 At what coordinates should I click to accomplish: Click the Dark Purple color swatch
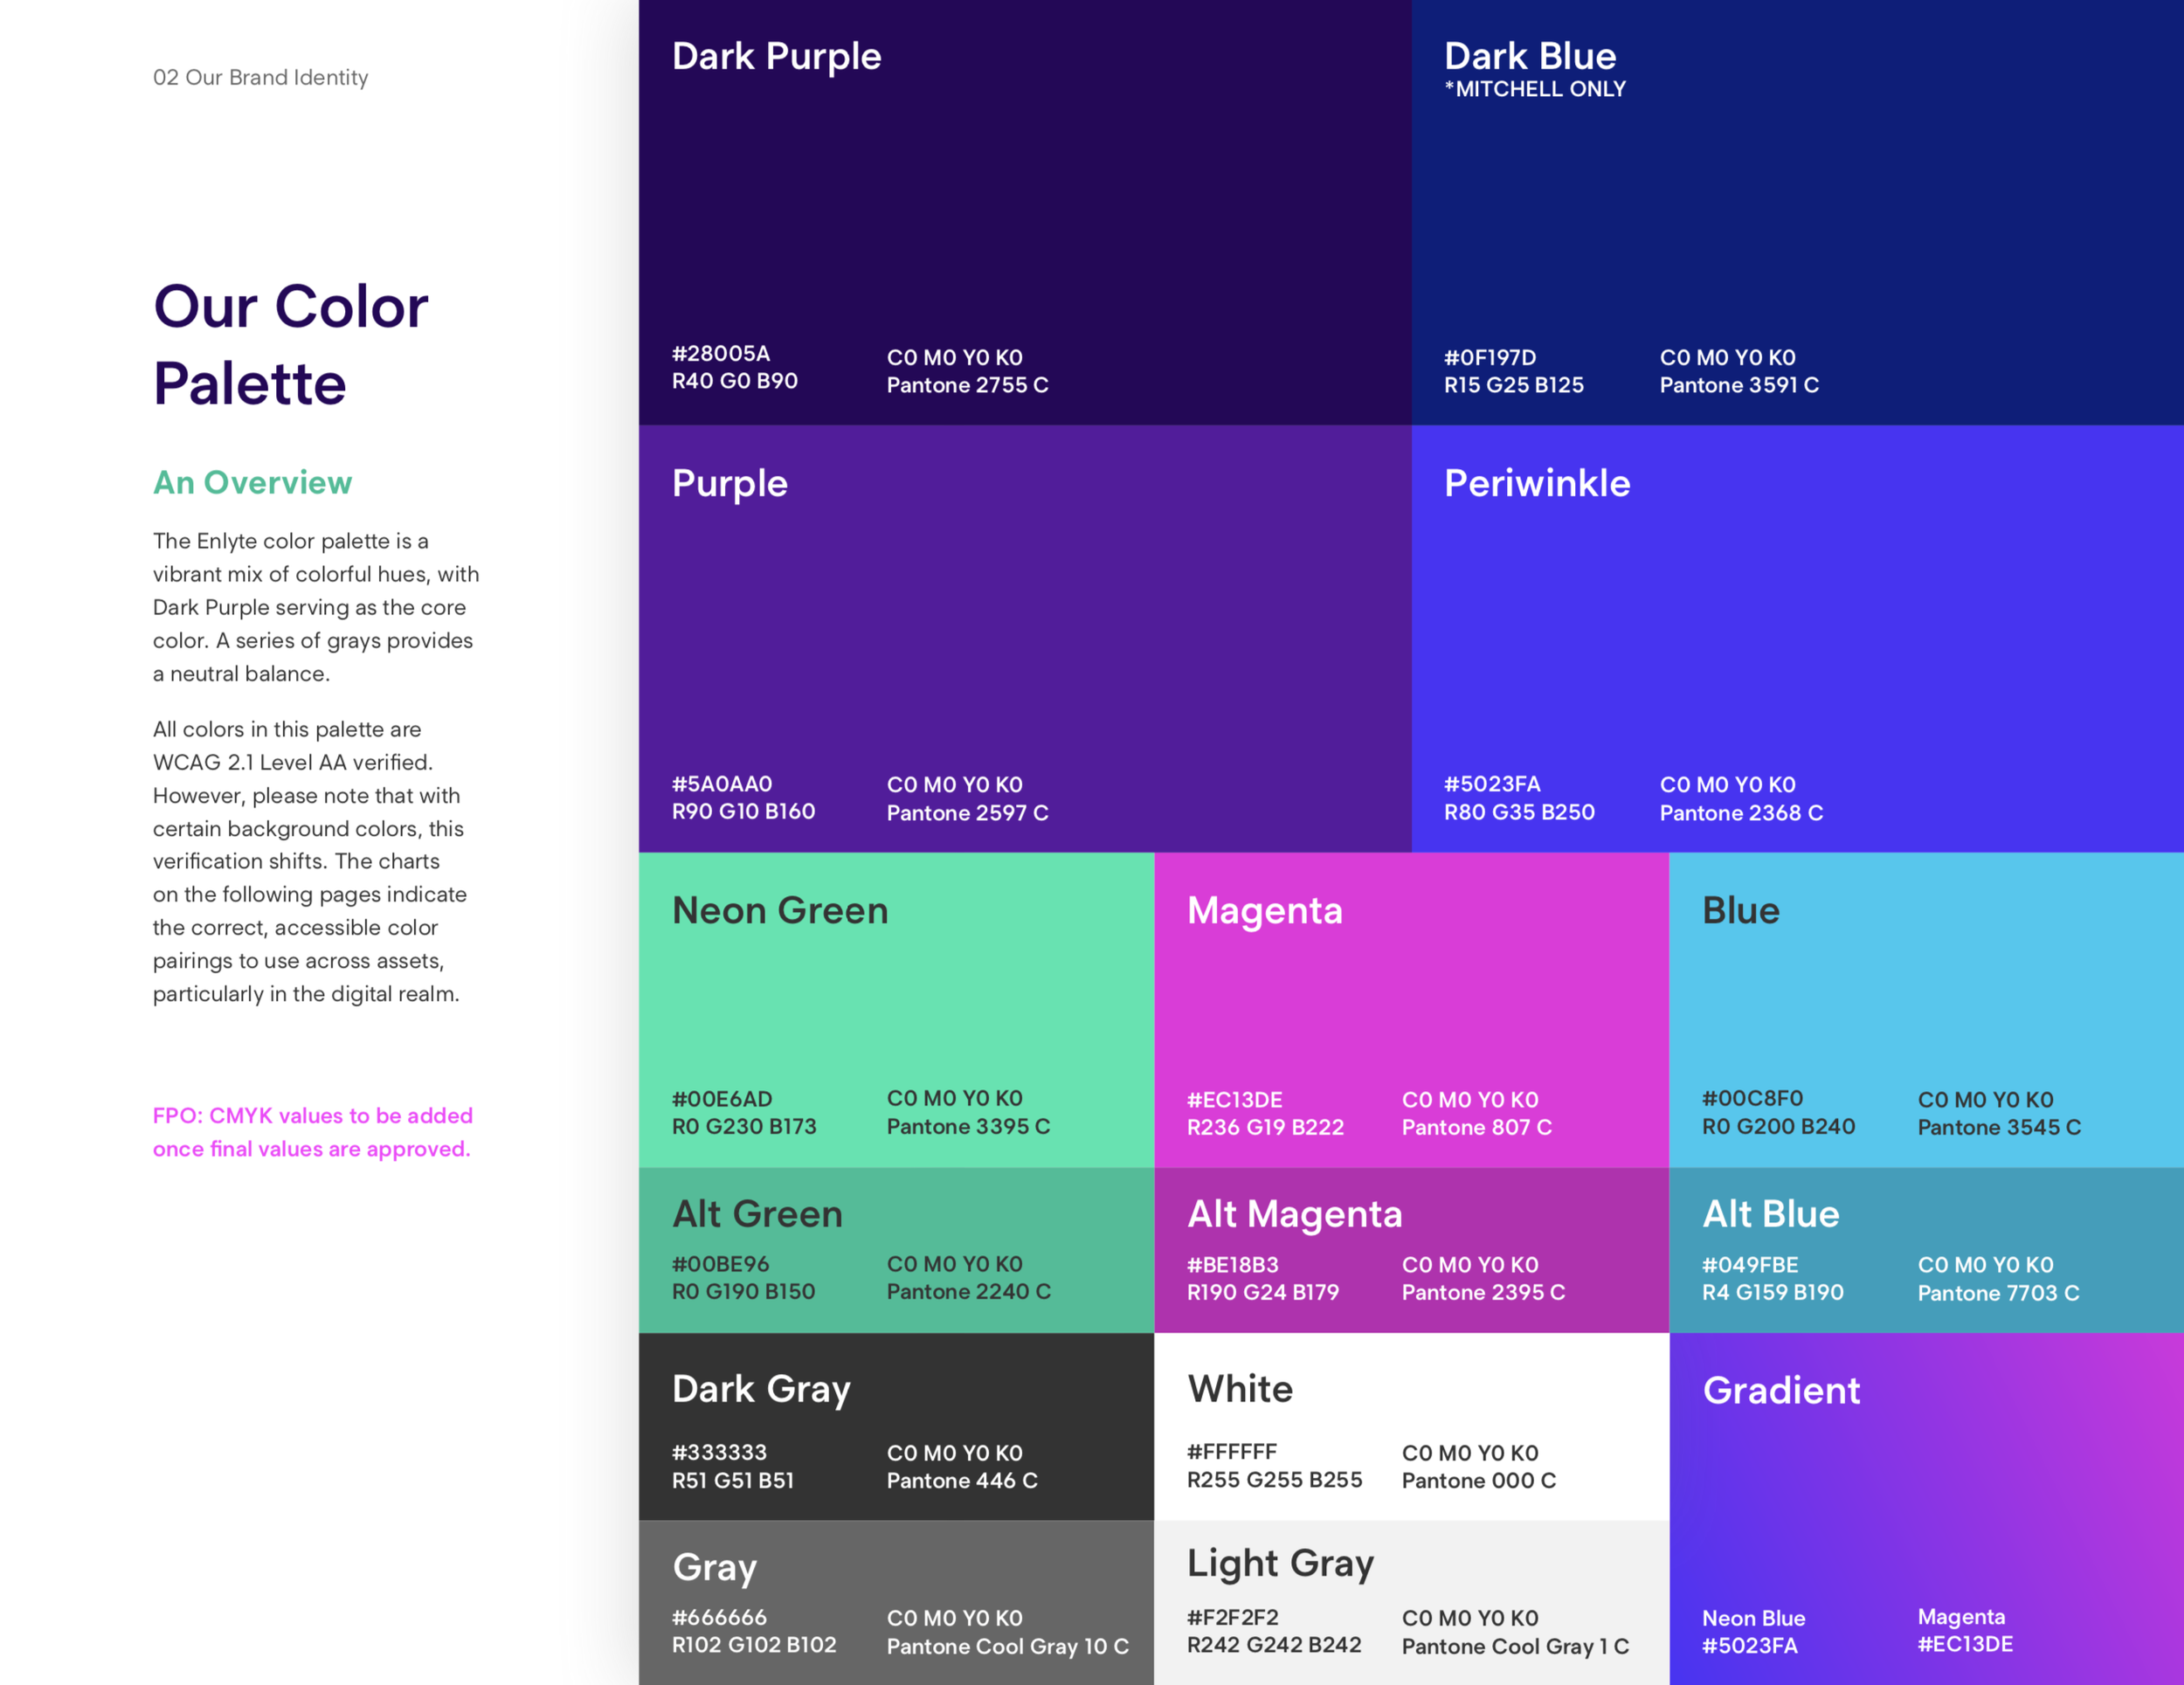[1024, 212]
